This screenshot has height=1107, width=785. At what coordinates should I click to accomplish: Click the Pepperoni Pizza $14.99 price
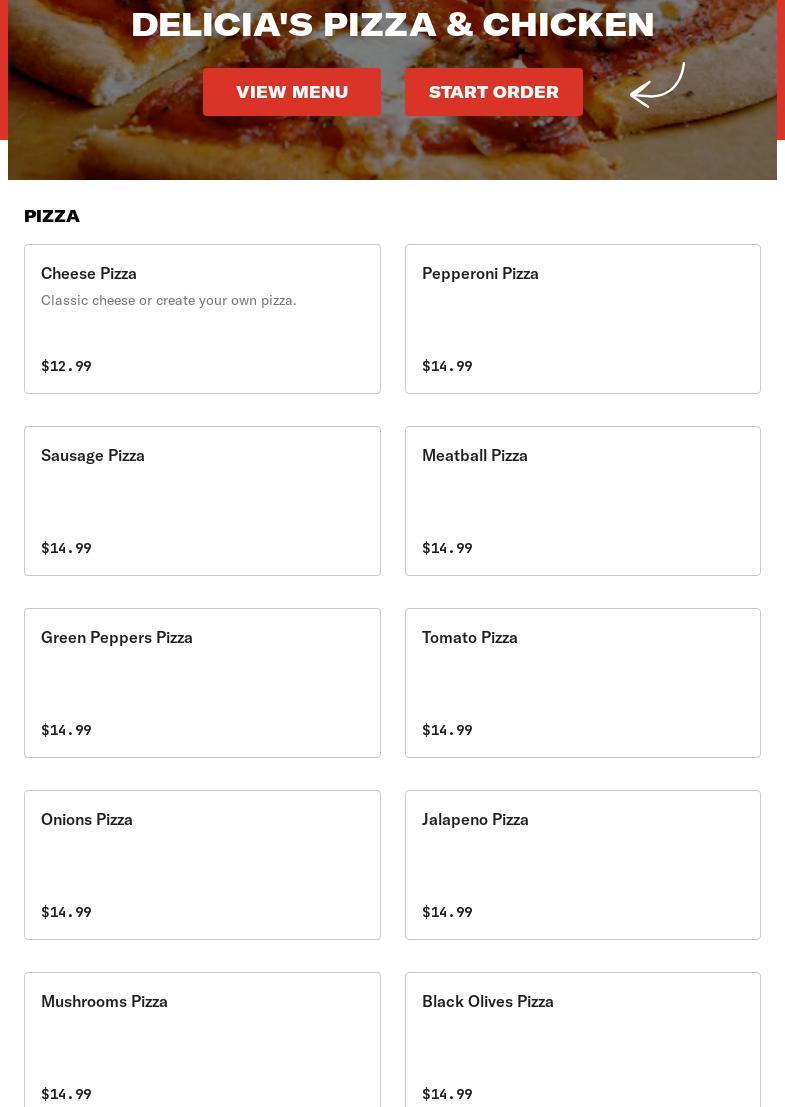pyautogui.click(x=448, y=366)
